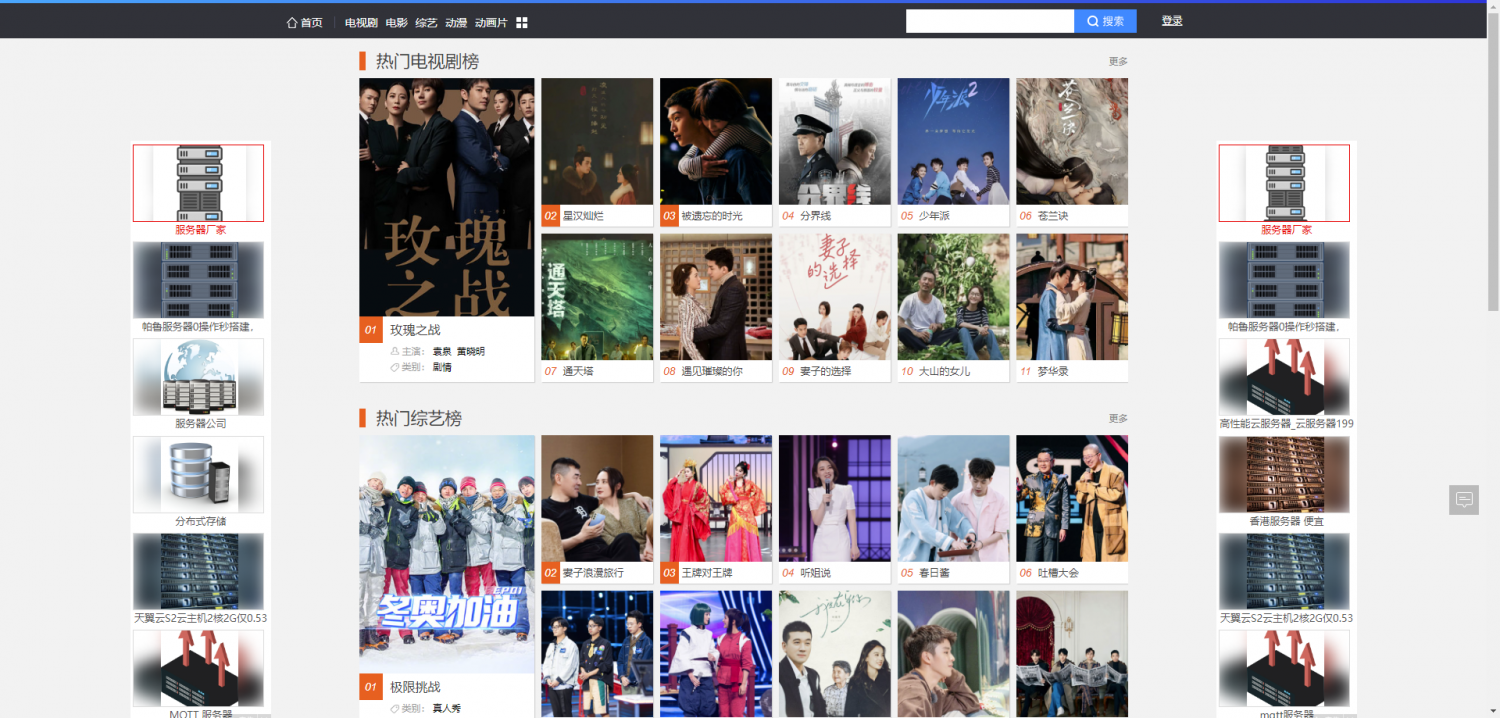Open the 通天塔 poster
The image size is (1500, 718).
coord(597,297)
